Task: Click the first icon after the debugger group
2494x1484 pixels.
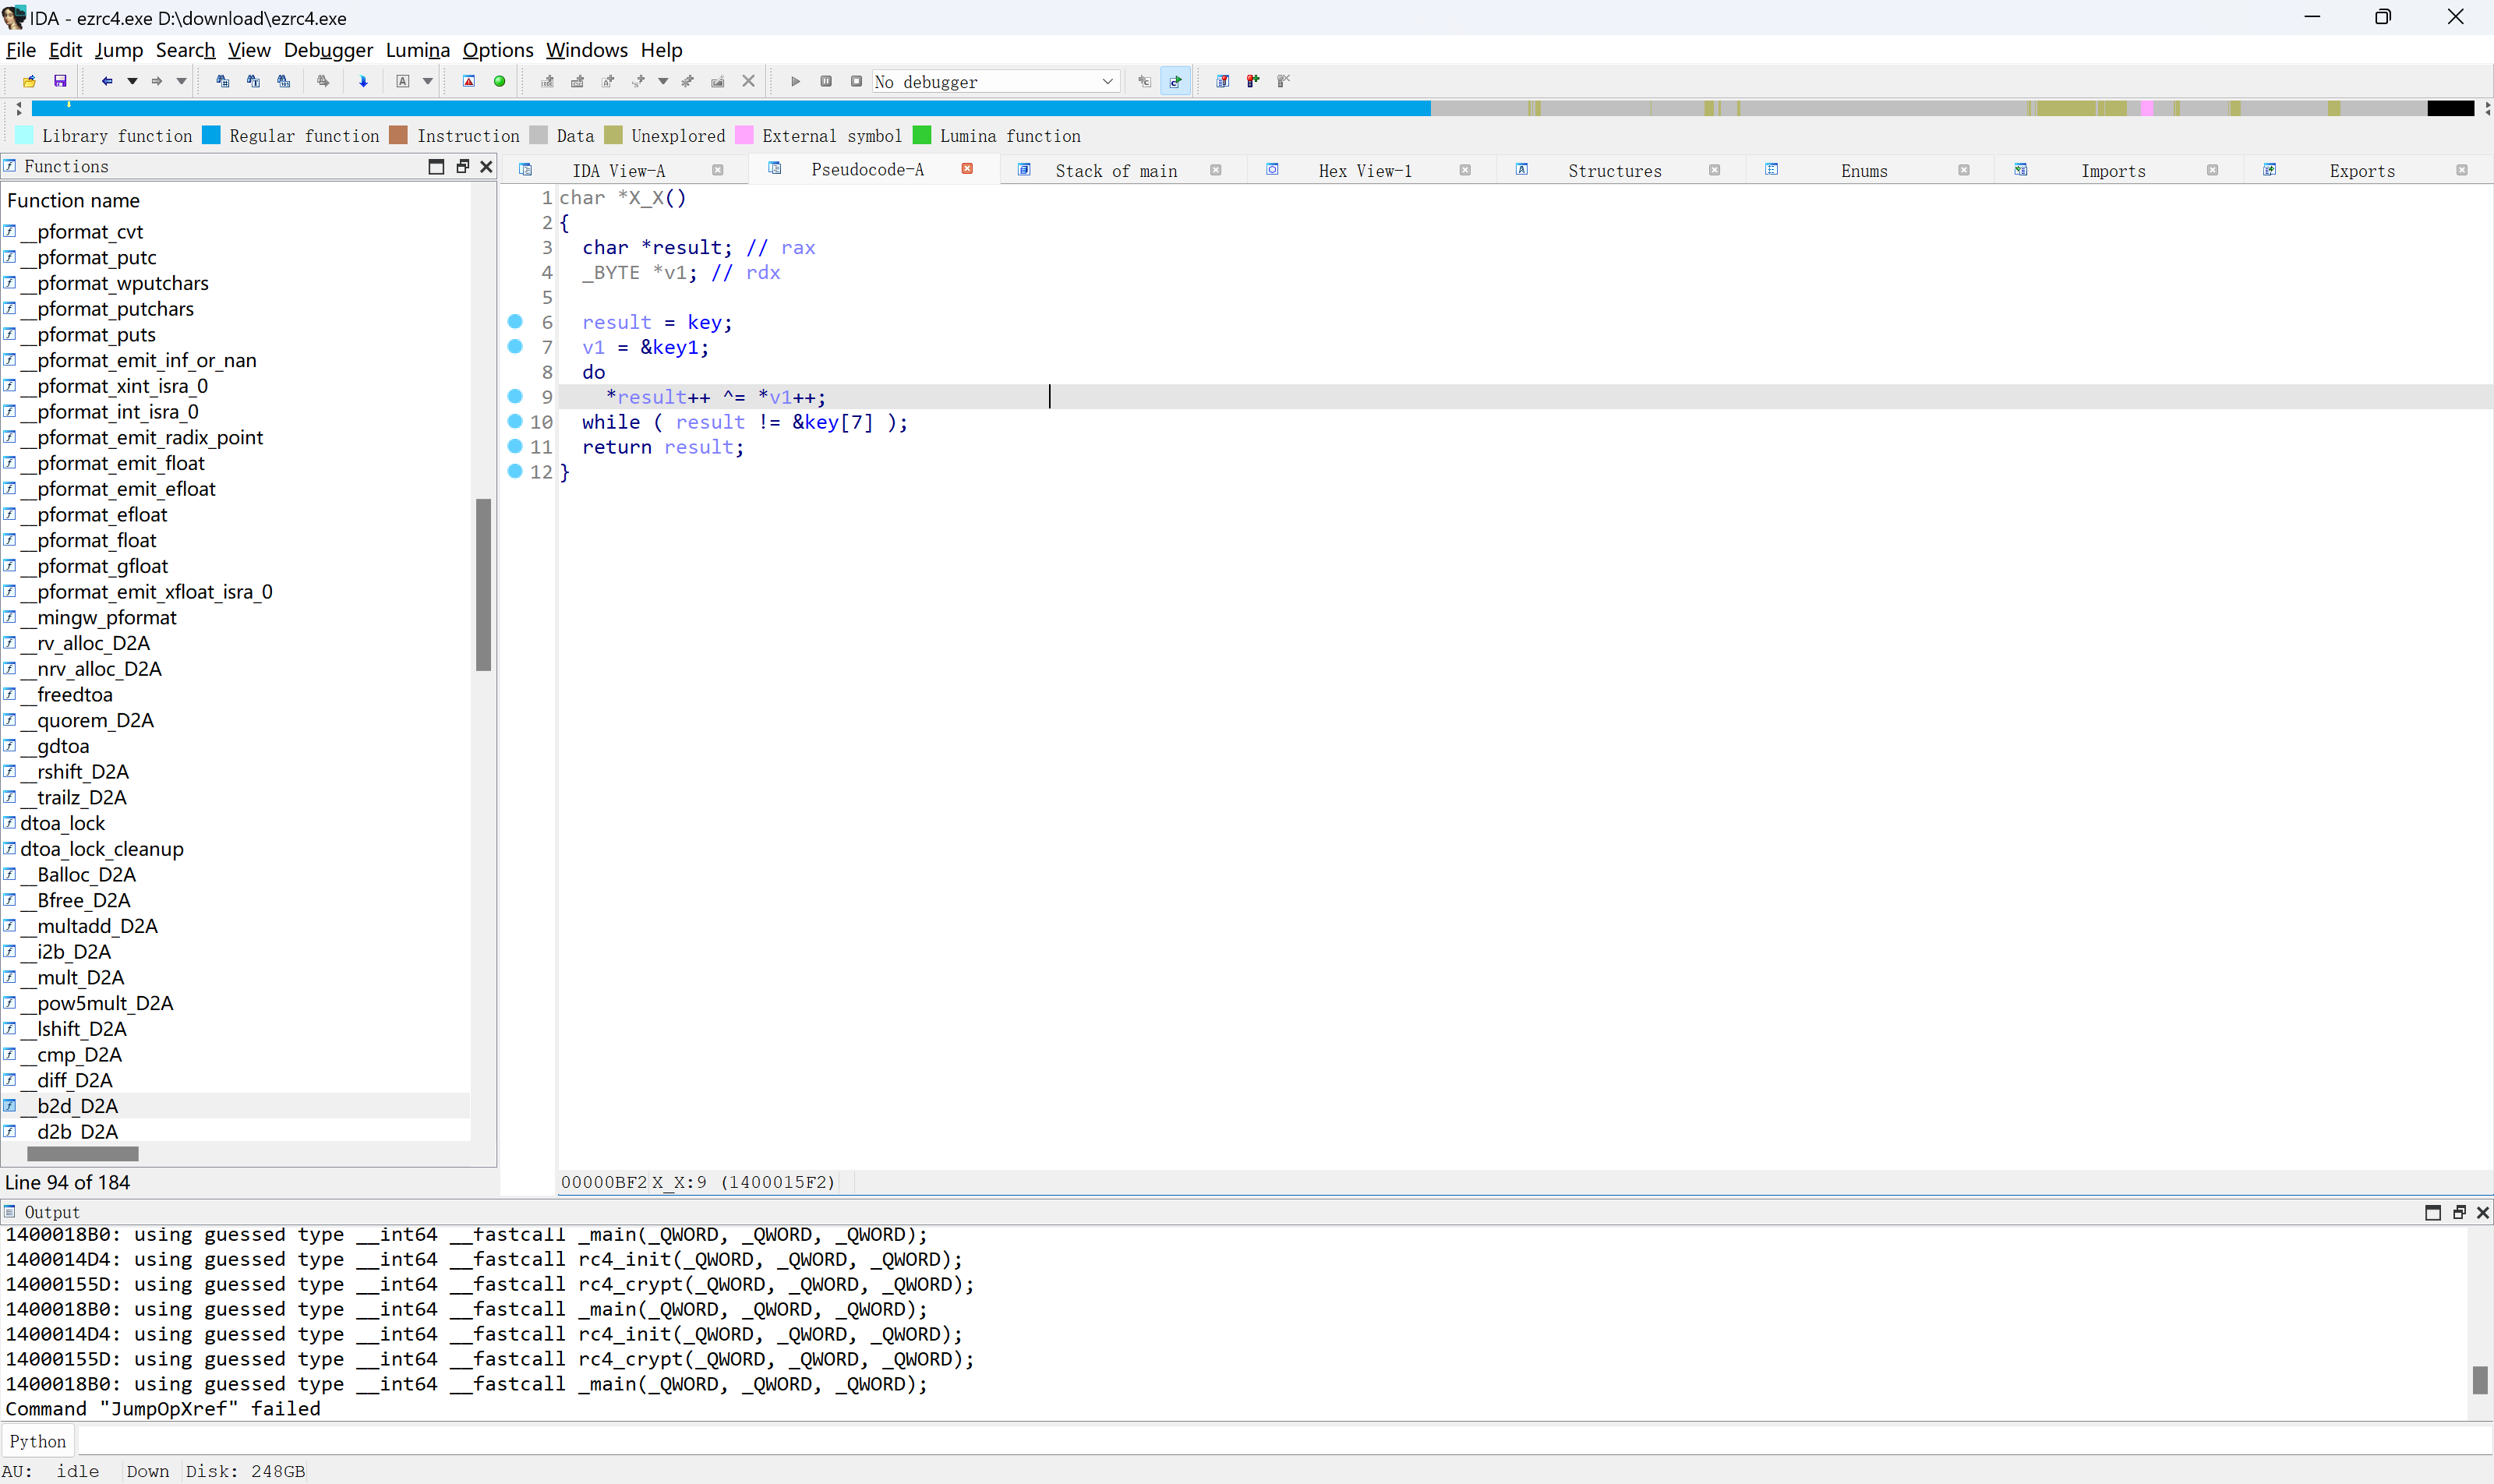Action: pyautogui.click(x=1222, y=81)
